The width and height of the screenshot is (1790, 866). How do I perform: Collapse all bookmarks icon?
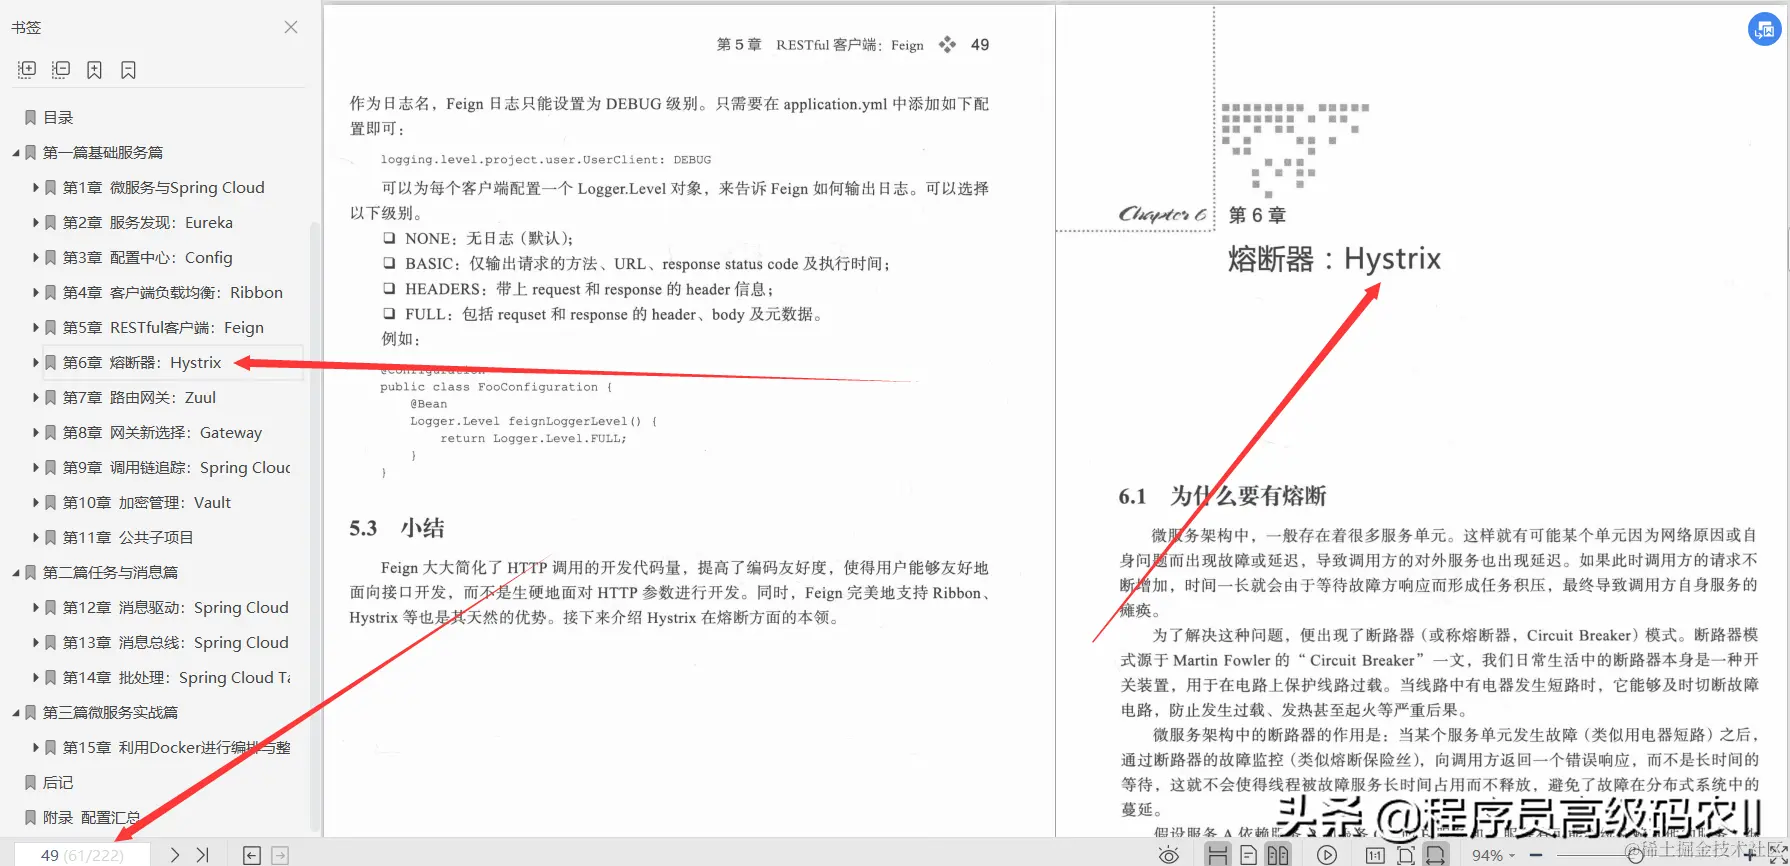click(61, 70)
